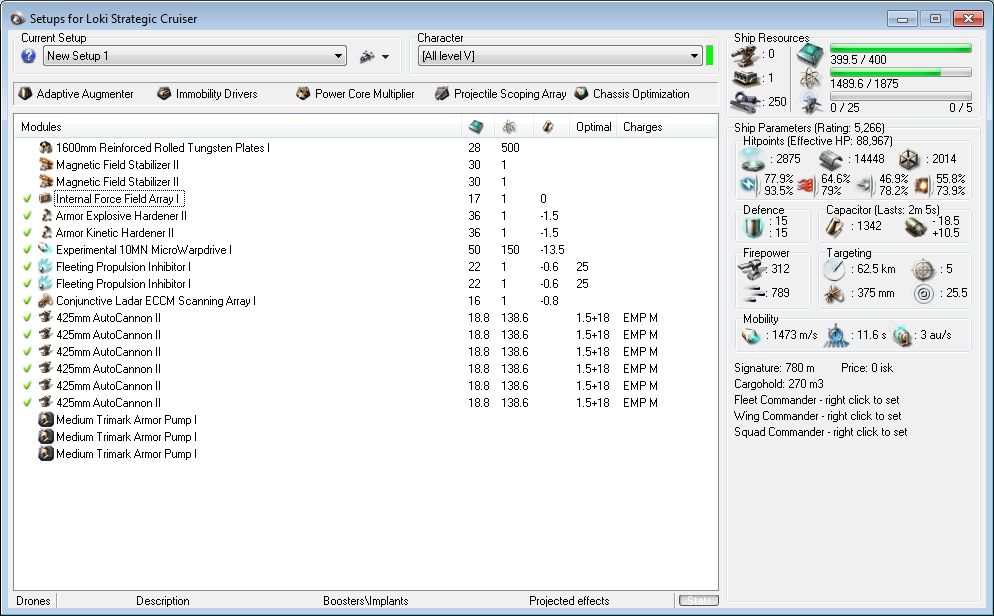Switch to the Drones tab
The image size is (994, 616).
point(33,601)
